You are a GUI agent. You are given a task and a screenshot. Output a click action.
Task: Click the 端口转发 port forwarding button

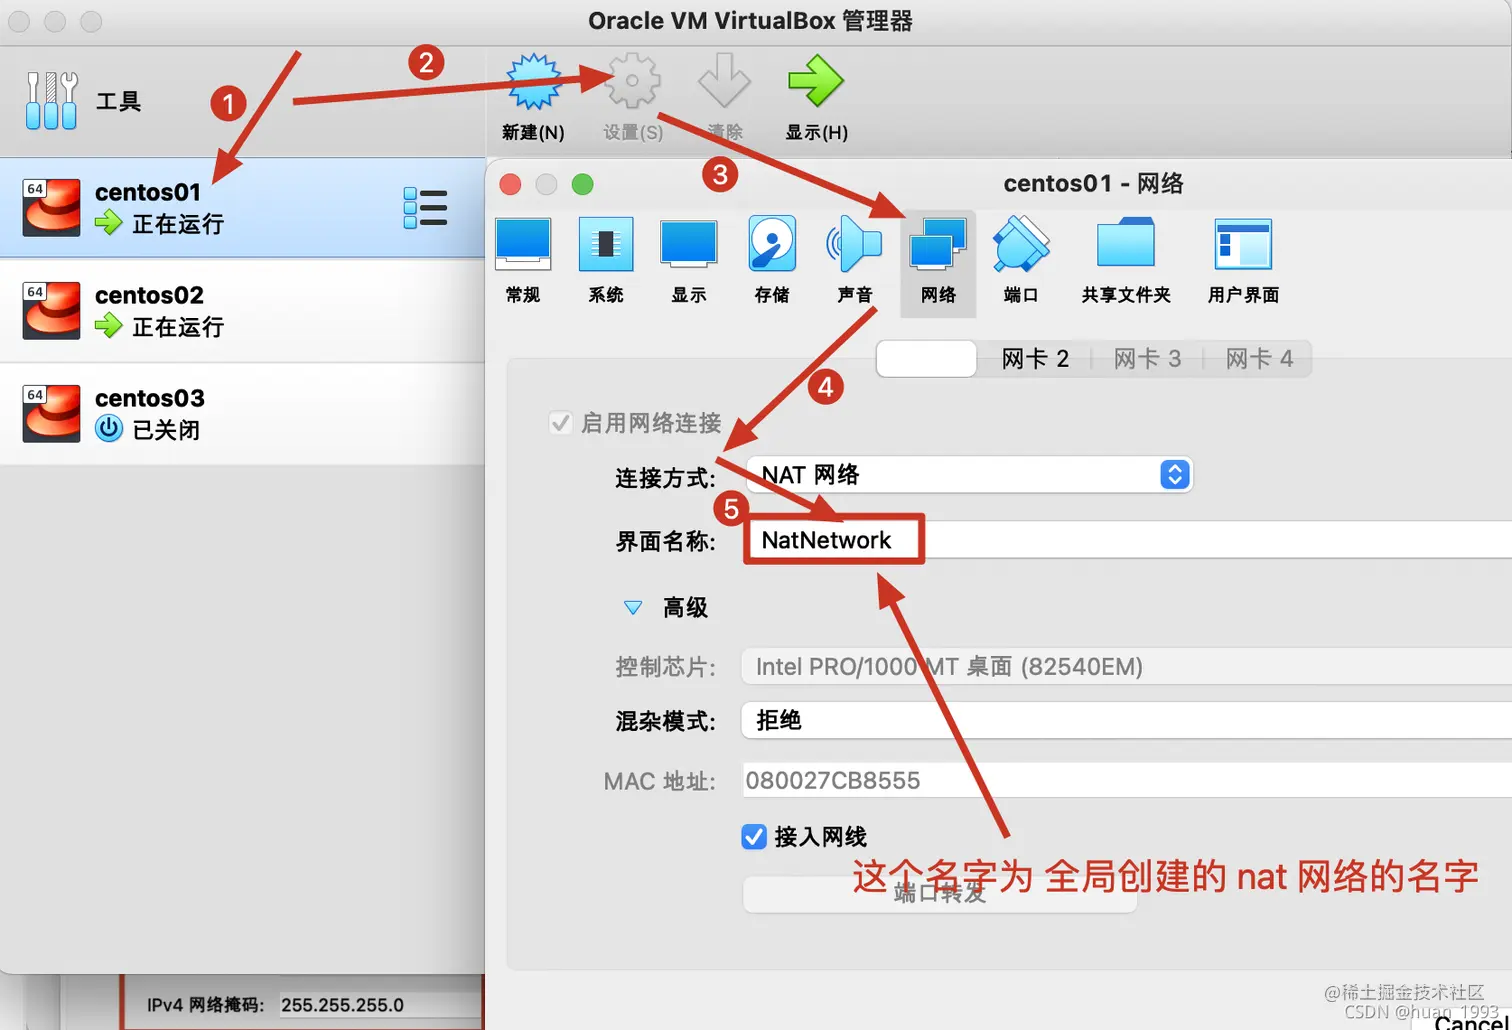coord(940,894)
